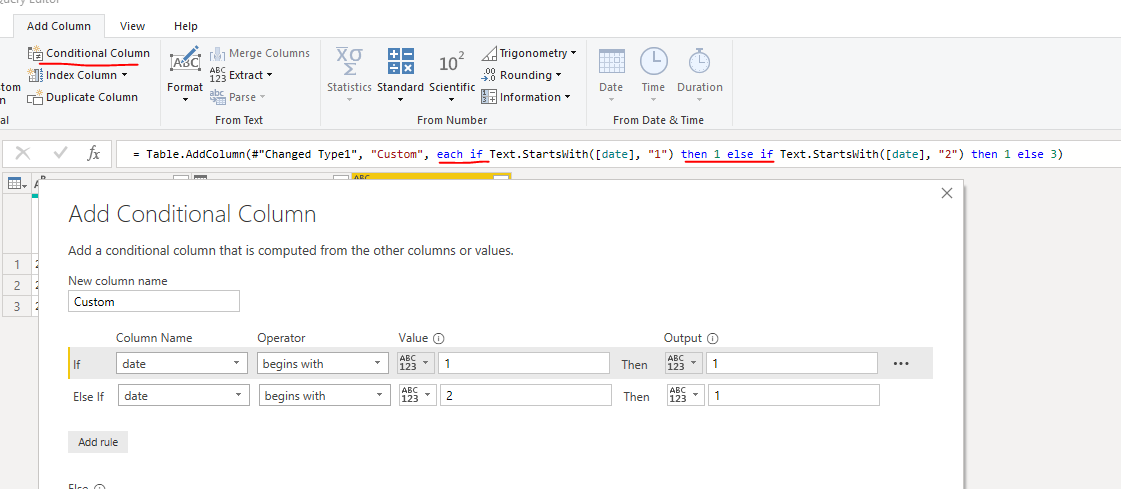
Task: Click the New column name field
Action: pos(154,302)
